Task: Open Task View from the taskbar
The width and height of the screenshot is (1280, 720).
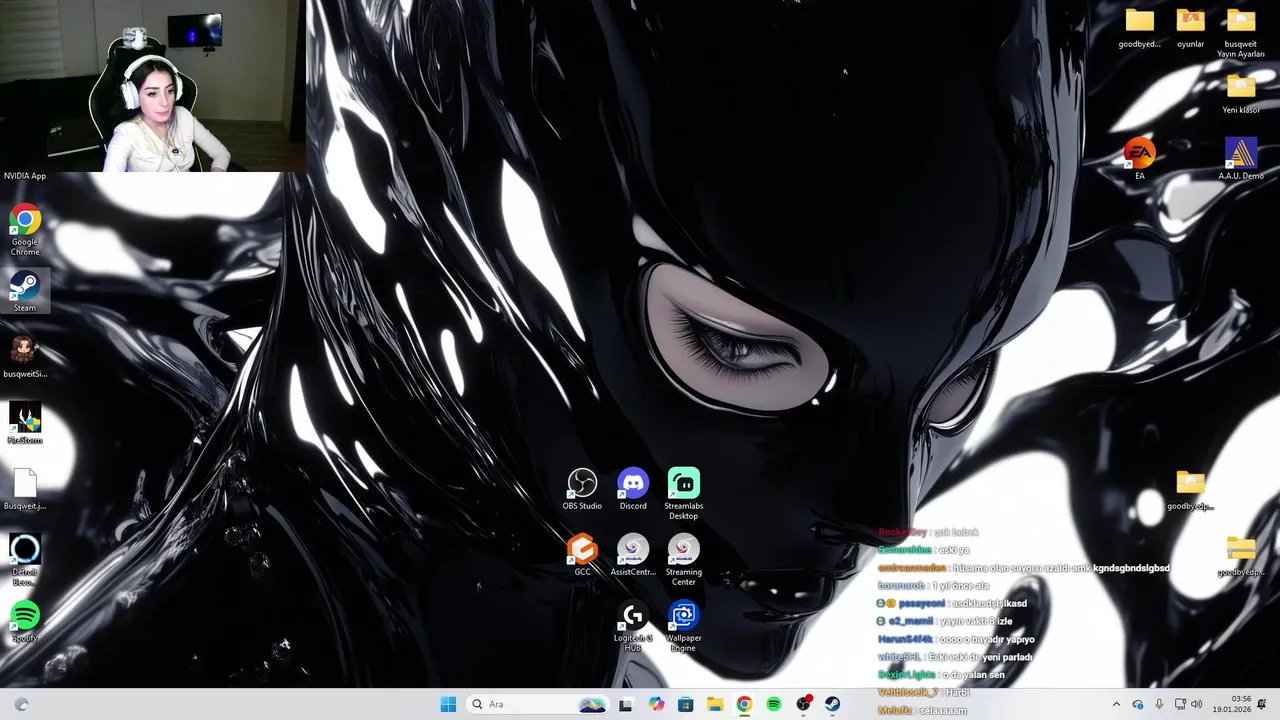Action: pyautogui.click(x=625, y=704)
